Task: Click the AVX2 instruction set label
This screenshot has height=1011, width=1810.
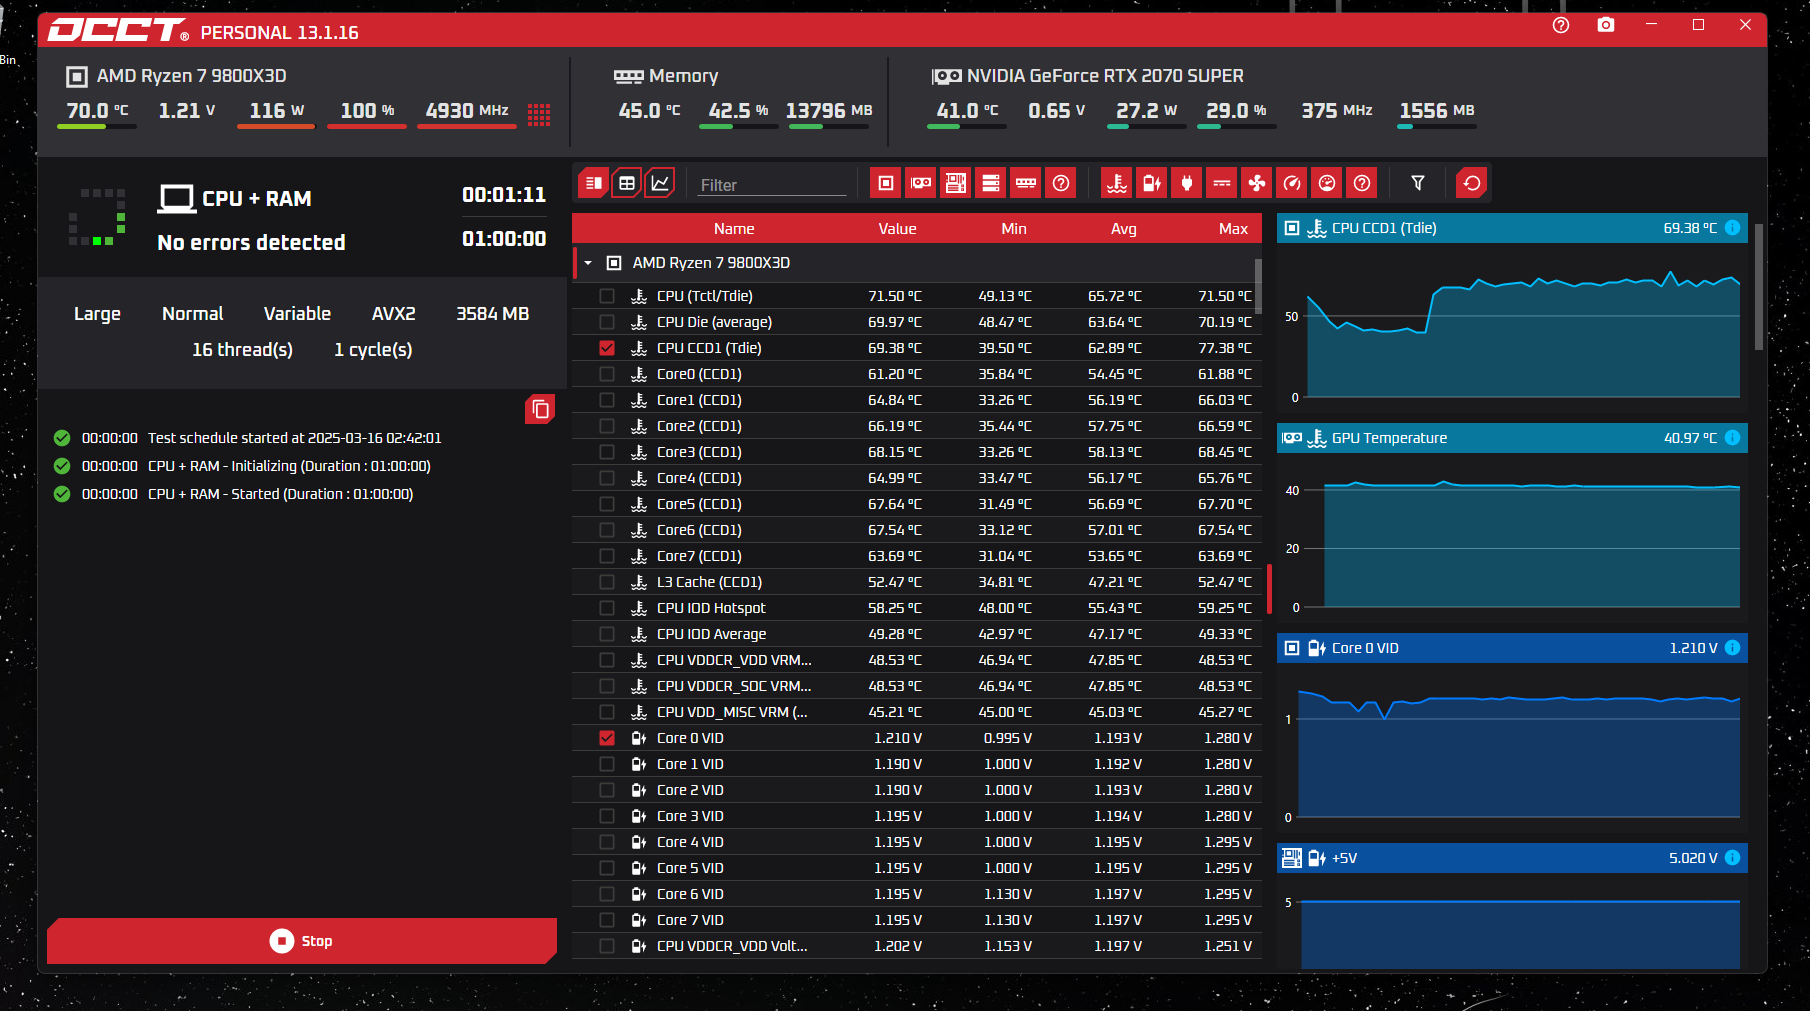Action: [394, 314]
